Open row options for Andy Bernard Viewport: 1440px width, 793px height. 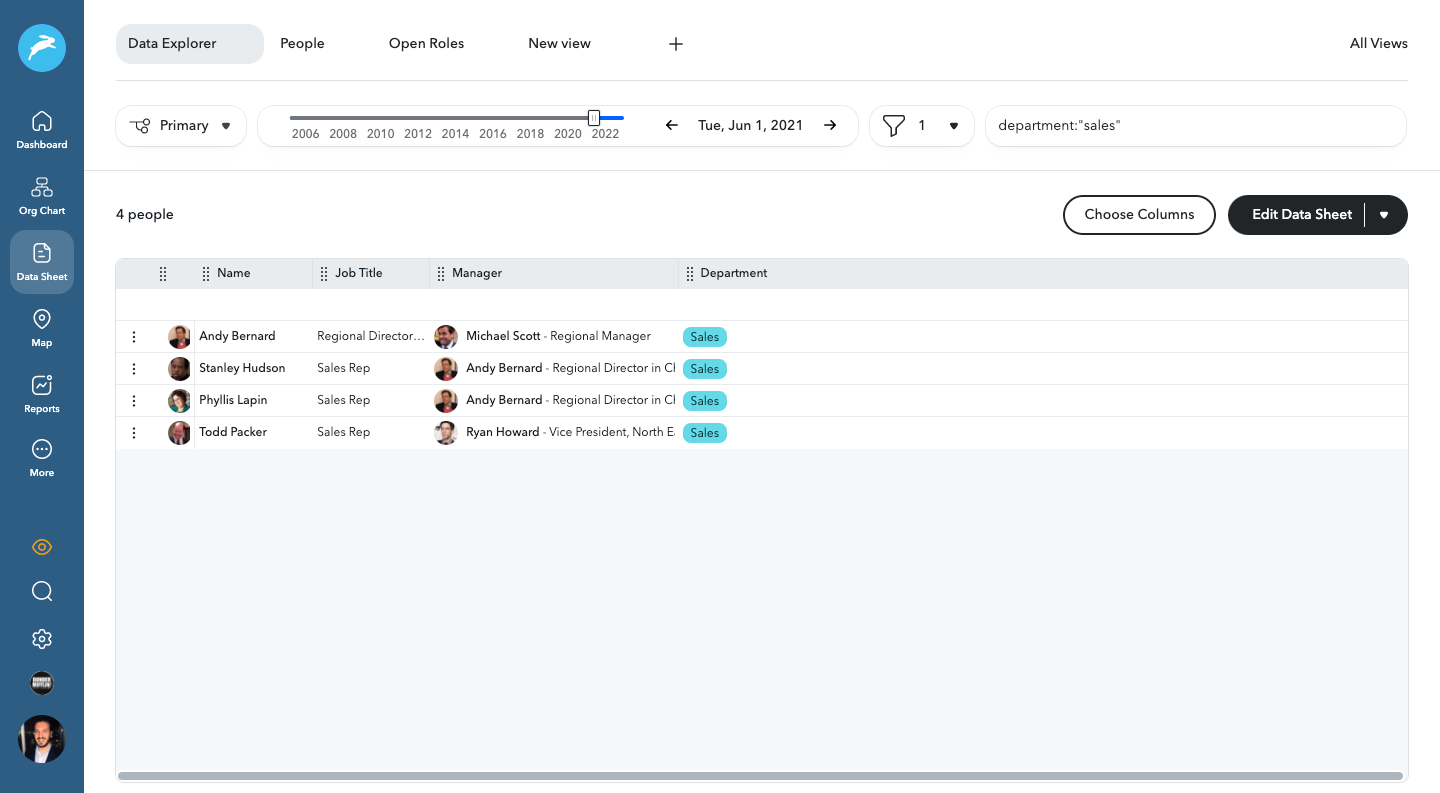point(134,337)
